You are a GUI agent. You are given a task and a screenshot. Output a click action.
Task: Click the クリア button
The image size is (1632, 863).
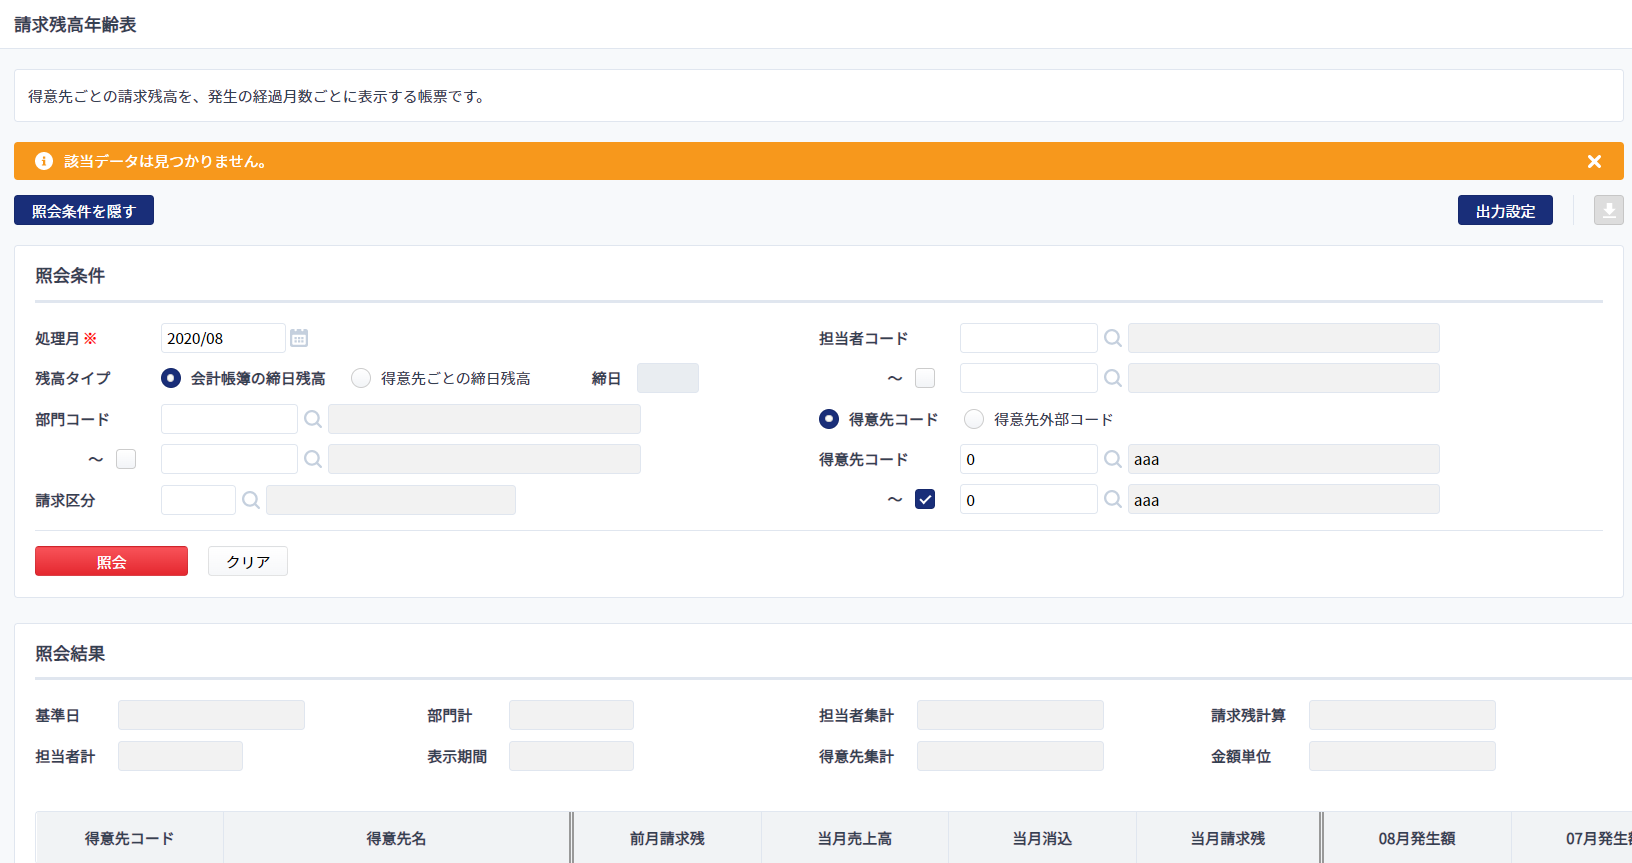coord(248,561)
